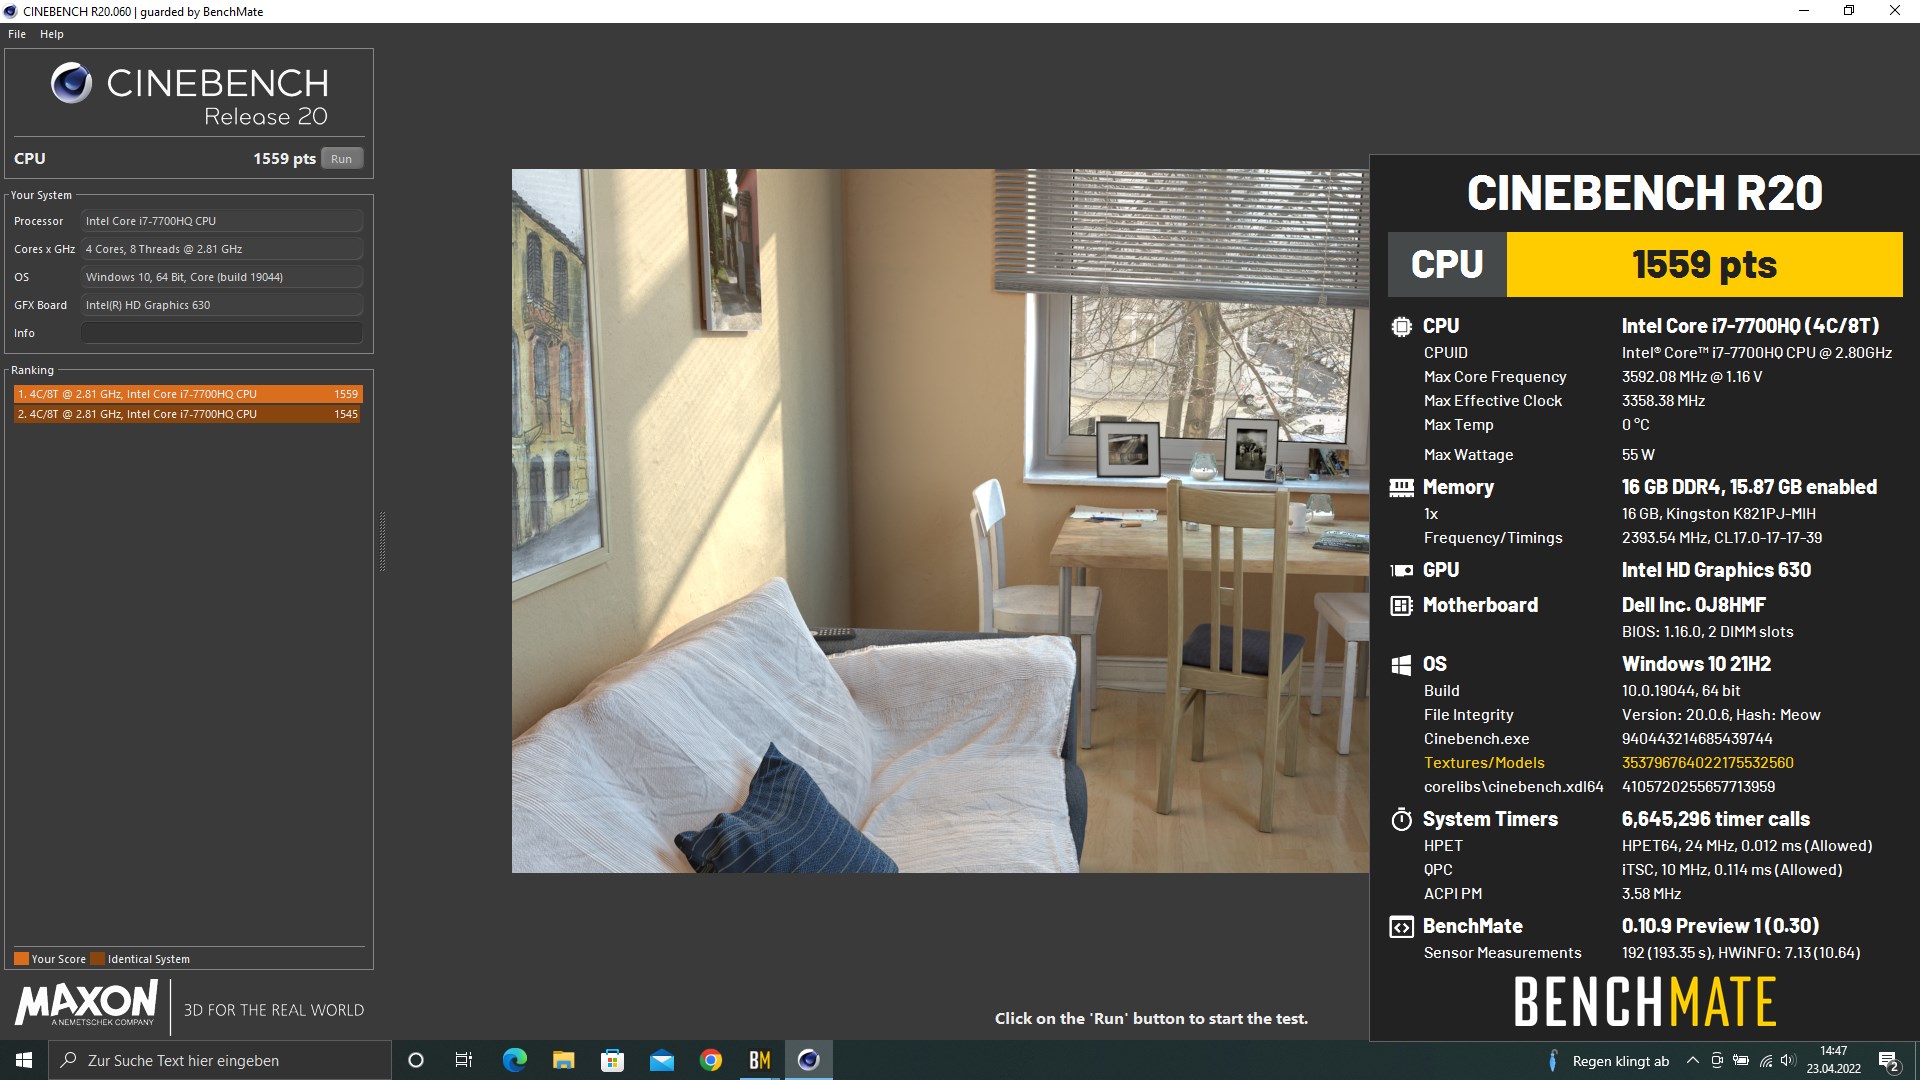1920x1080 pixels.
Task: Open the notification center icon
Action: click(x=1889, y=1061)
